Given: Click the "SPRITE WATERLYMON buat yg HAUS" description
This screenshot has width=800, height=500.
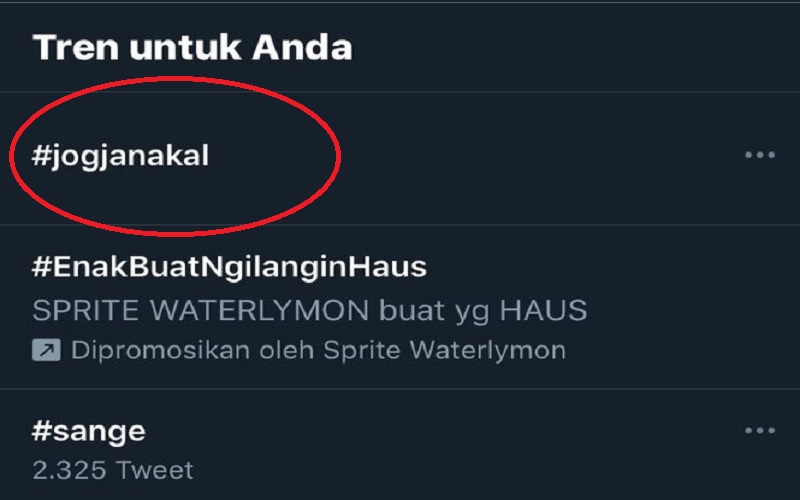Looking at the screenshot, I should 309,310.
